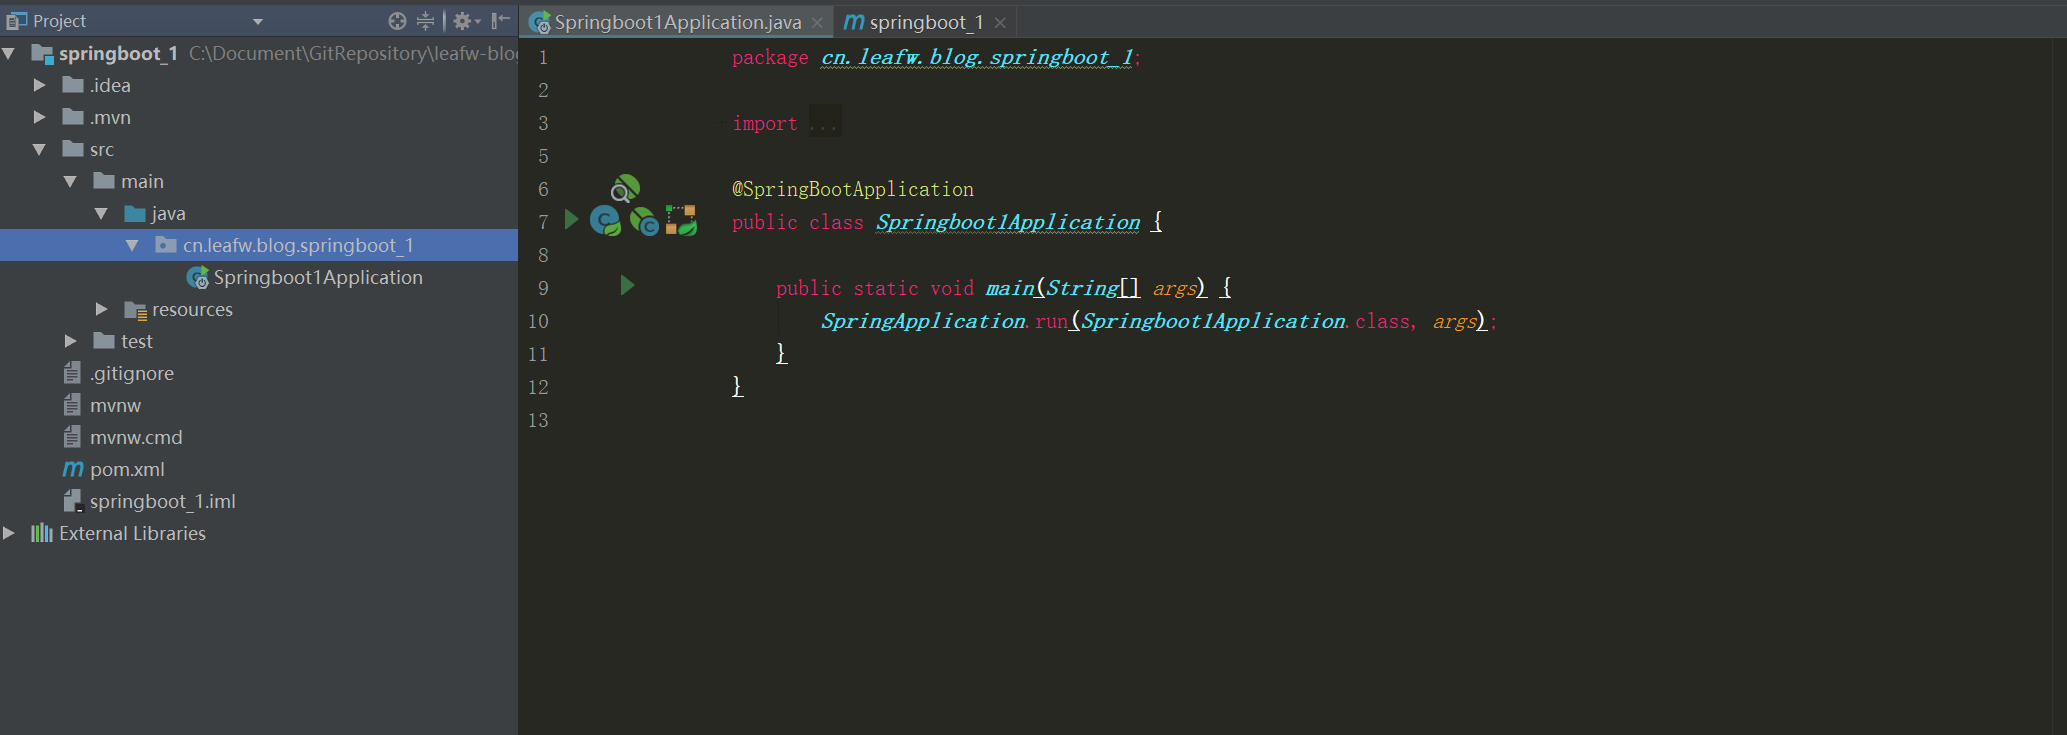Expand the resources folder
The width and height of the screenshot is (2067, 735).
[x=102, y=310]
